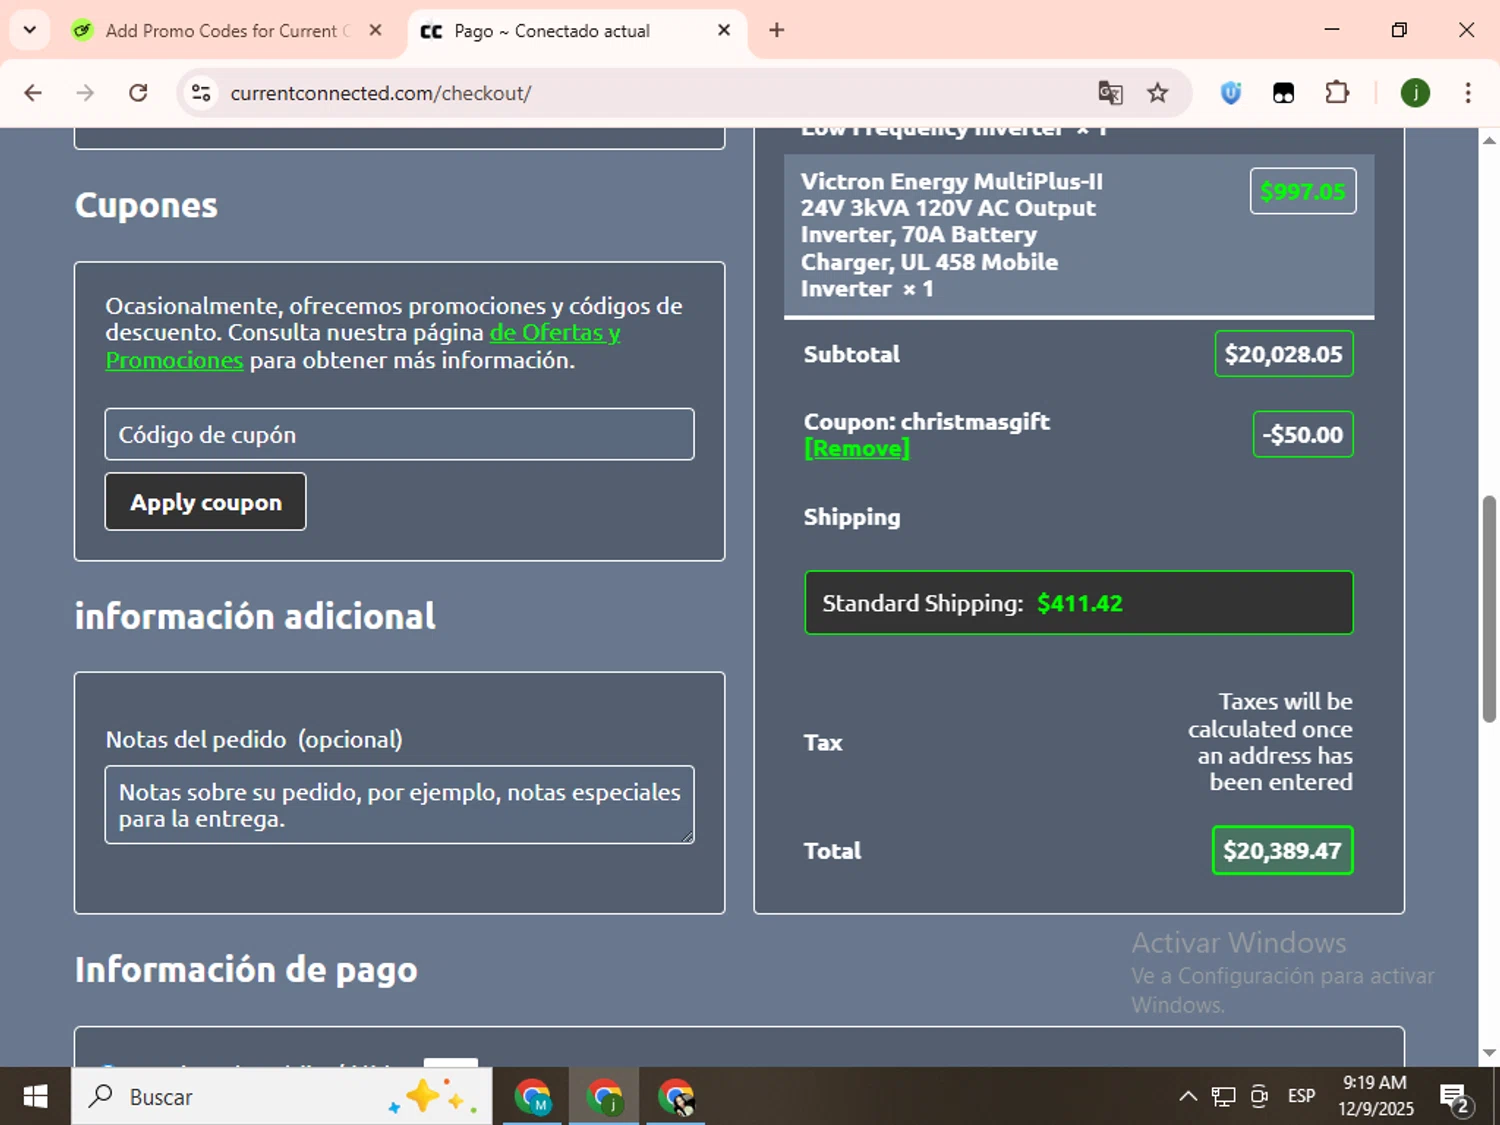
Task: Click the network tray icon
Action: 1223,1097
